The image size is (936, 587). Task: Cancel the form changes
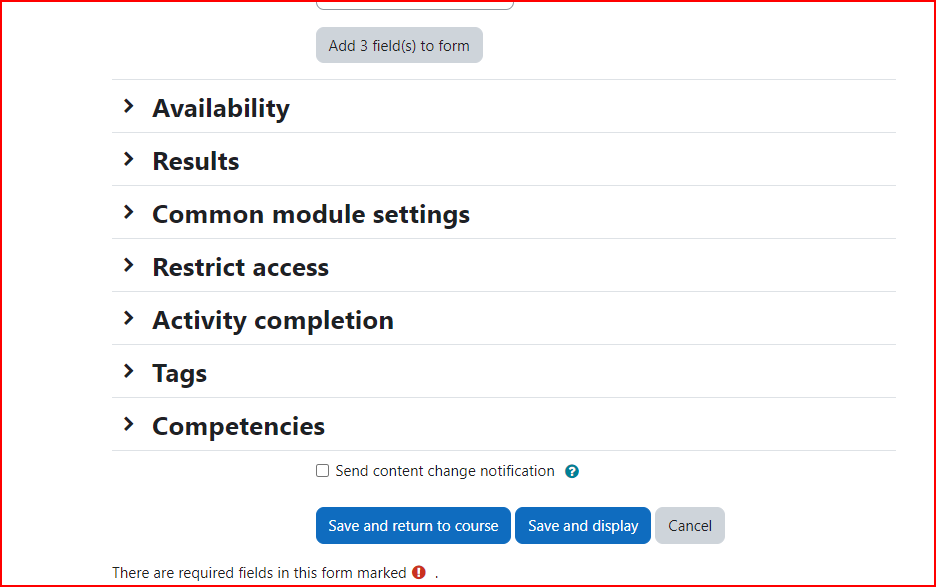[x=689, y=525]
